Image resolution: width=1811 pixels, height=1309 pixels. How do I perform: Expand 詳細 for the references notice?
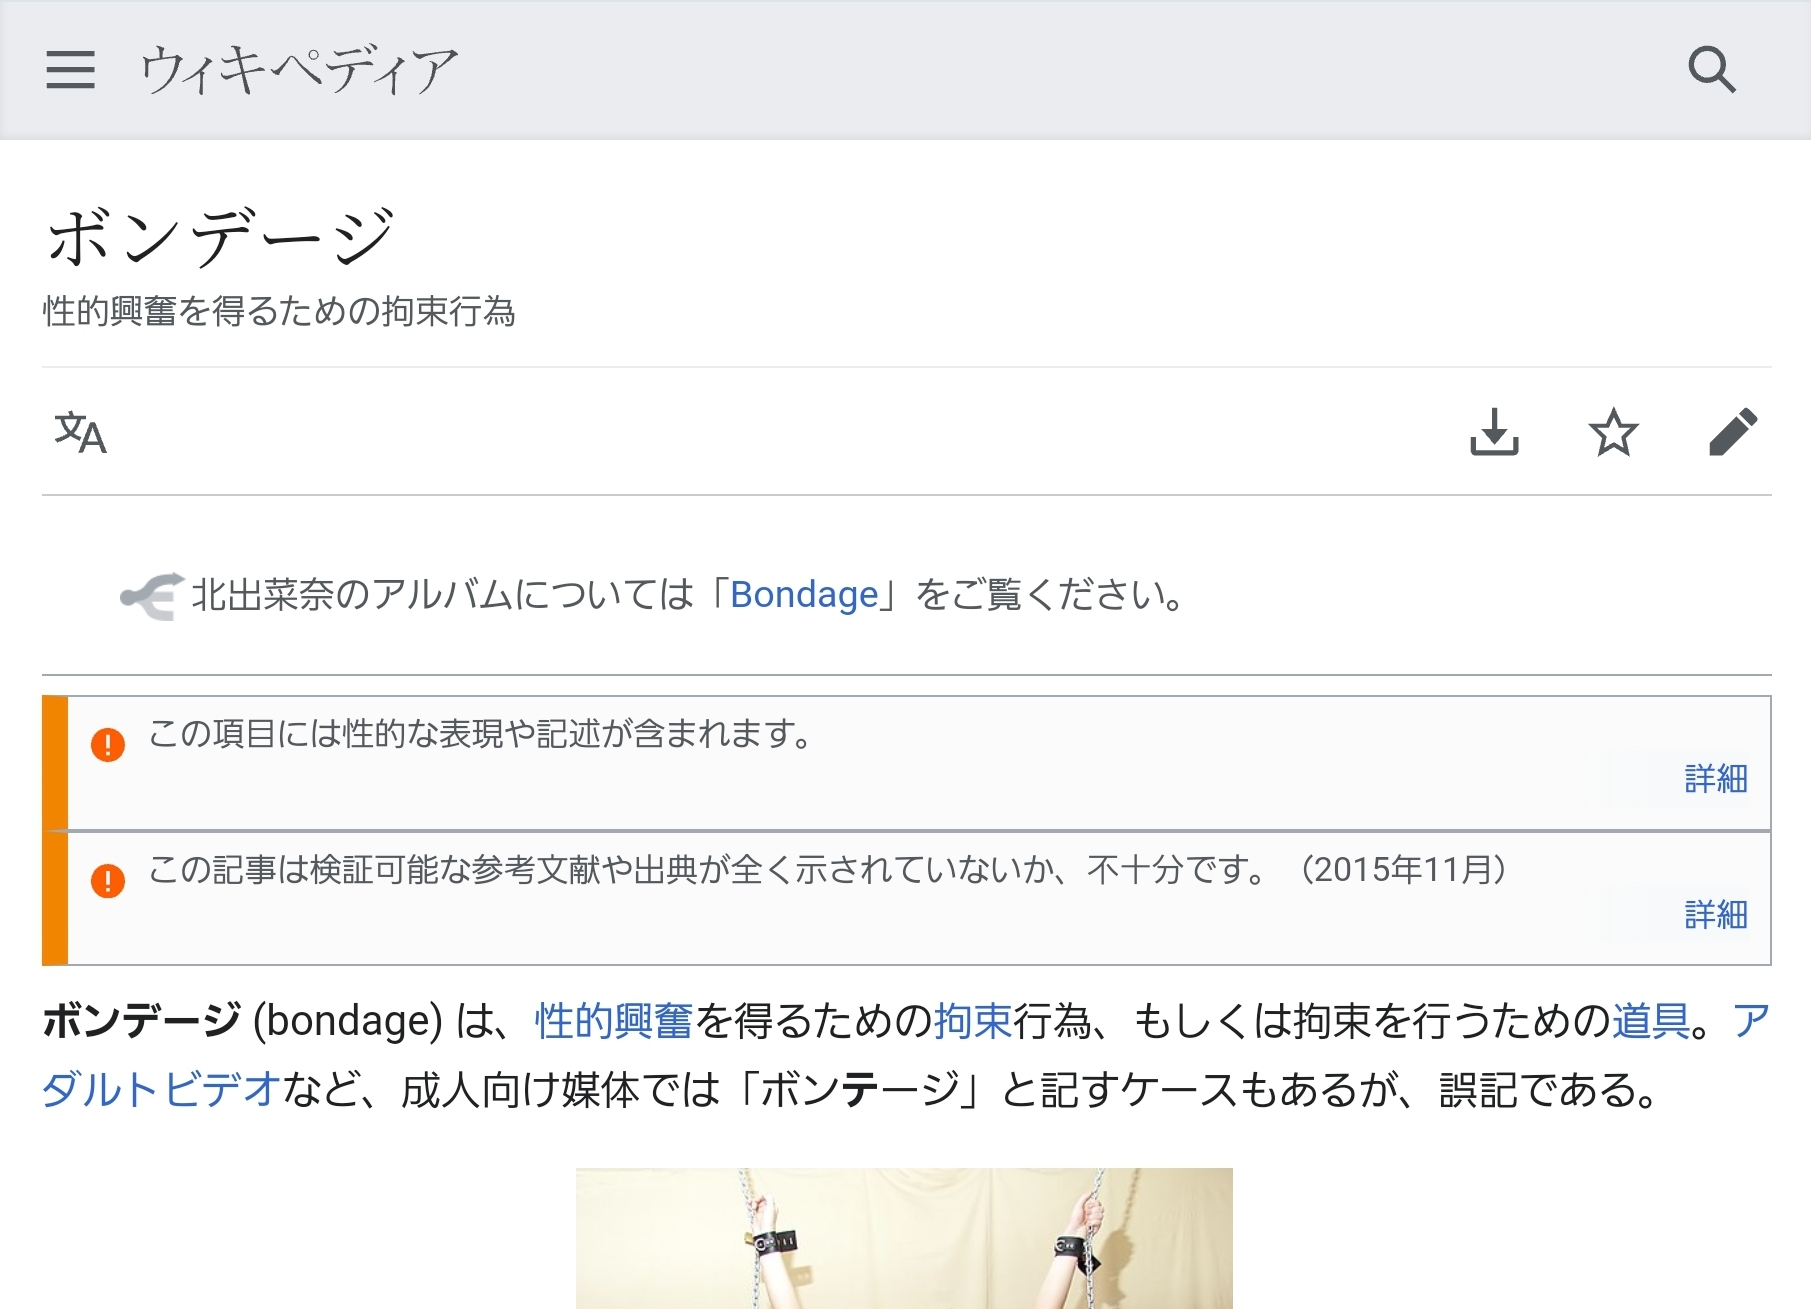click(x=1715, y=914)
